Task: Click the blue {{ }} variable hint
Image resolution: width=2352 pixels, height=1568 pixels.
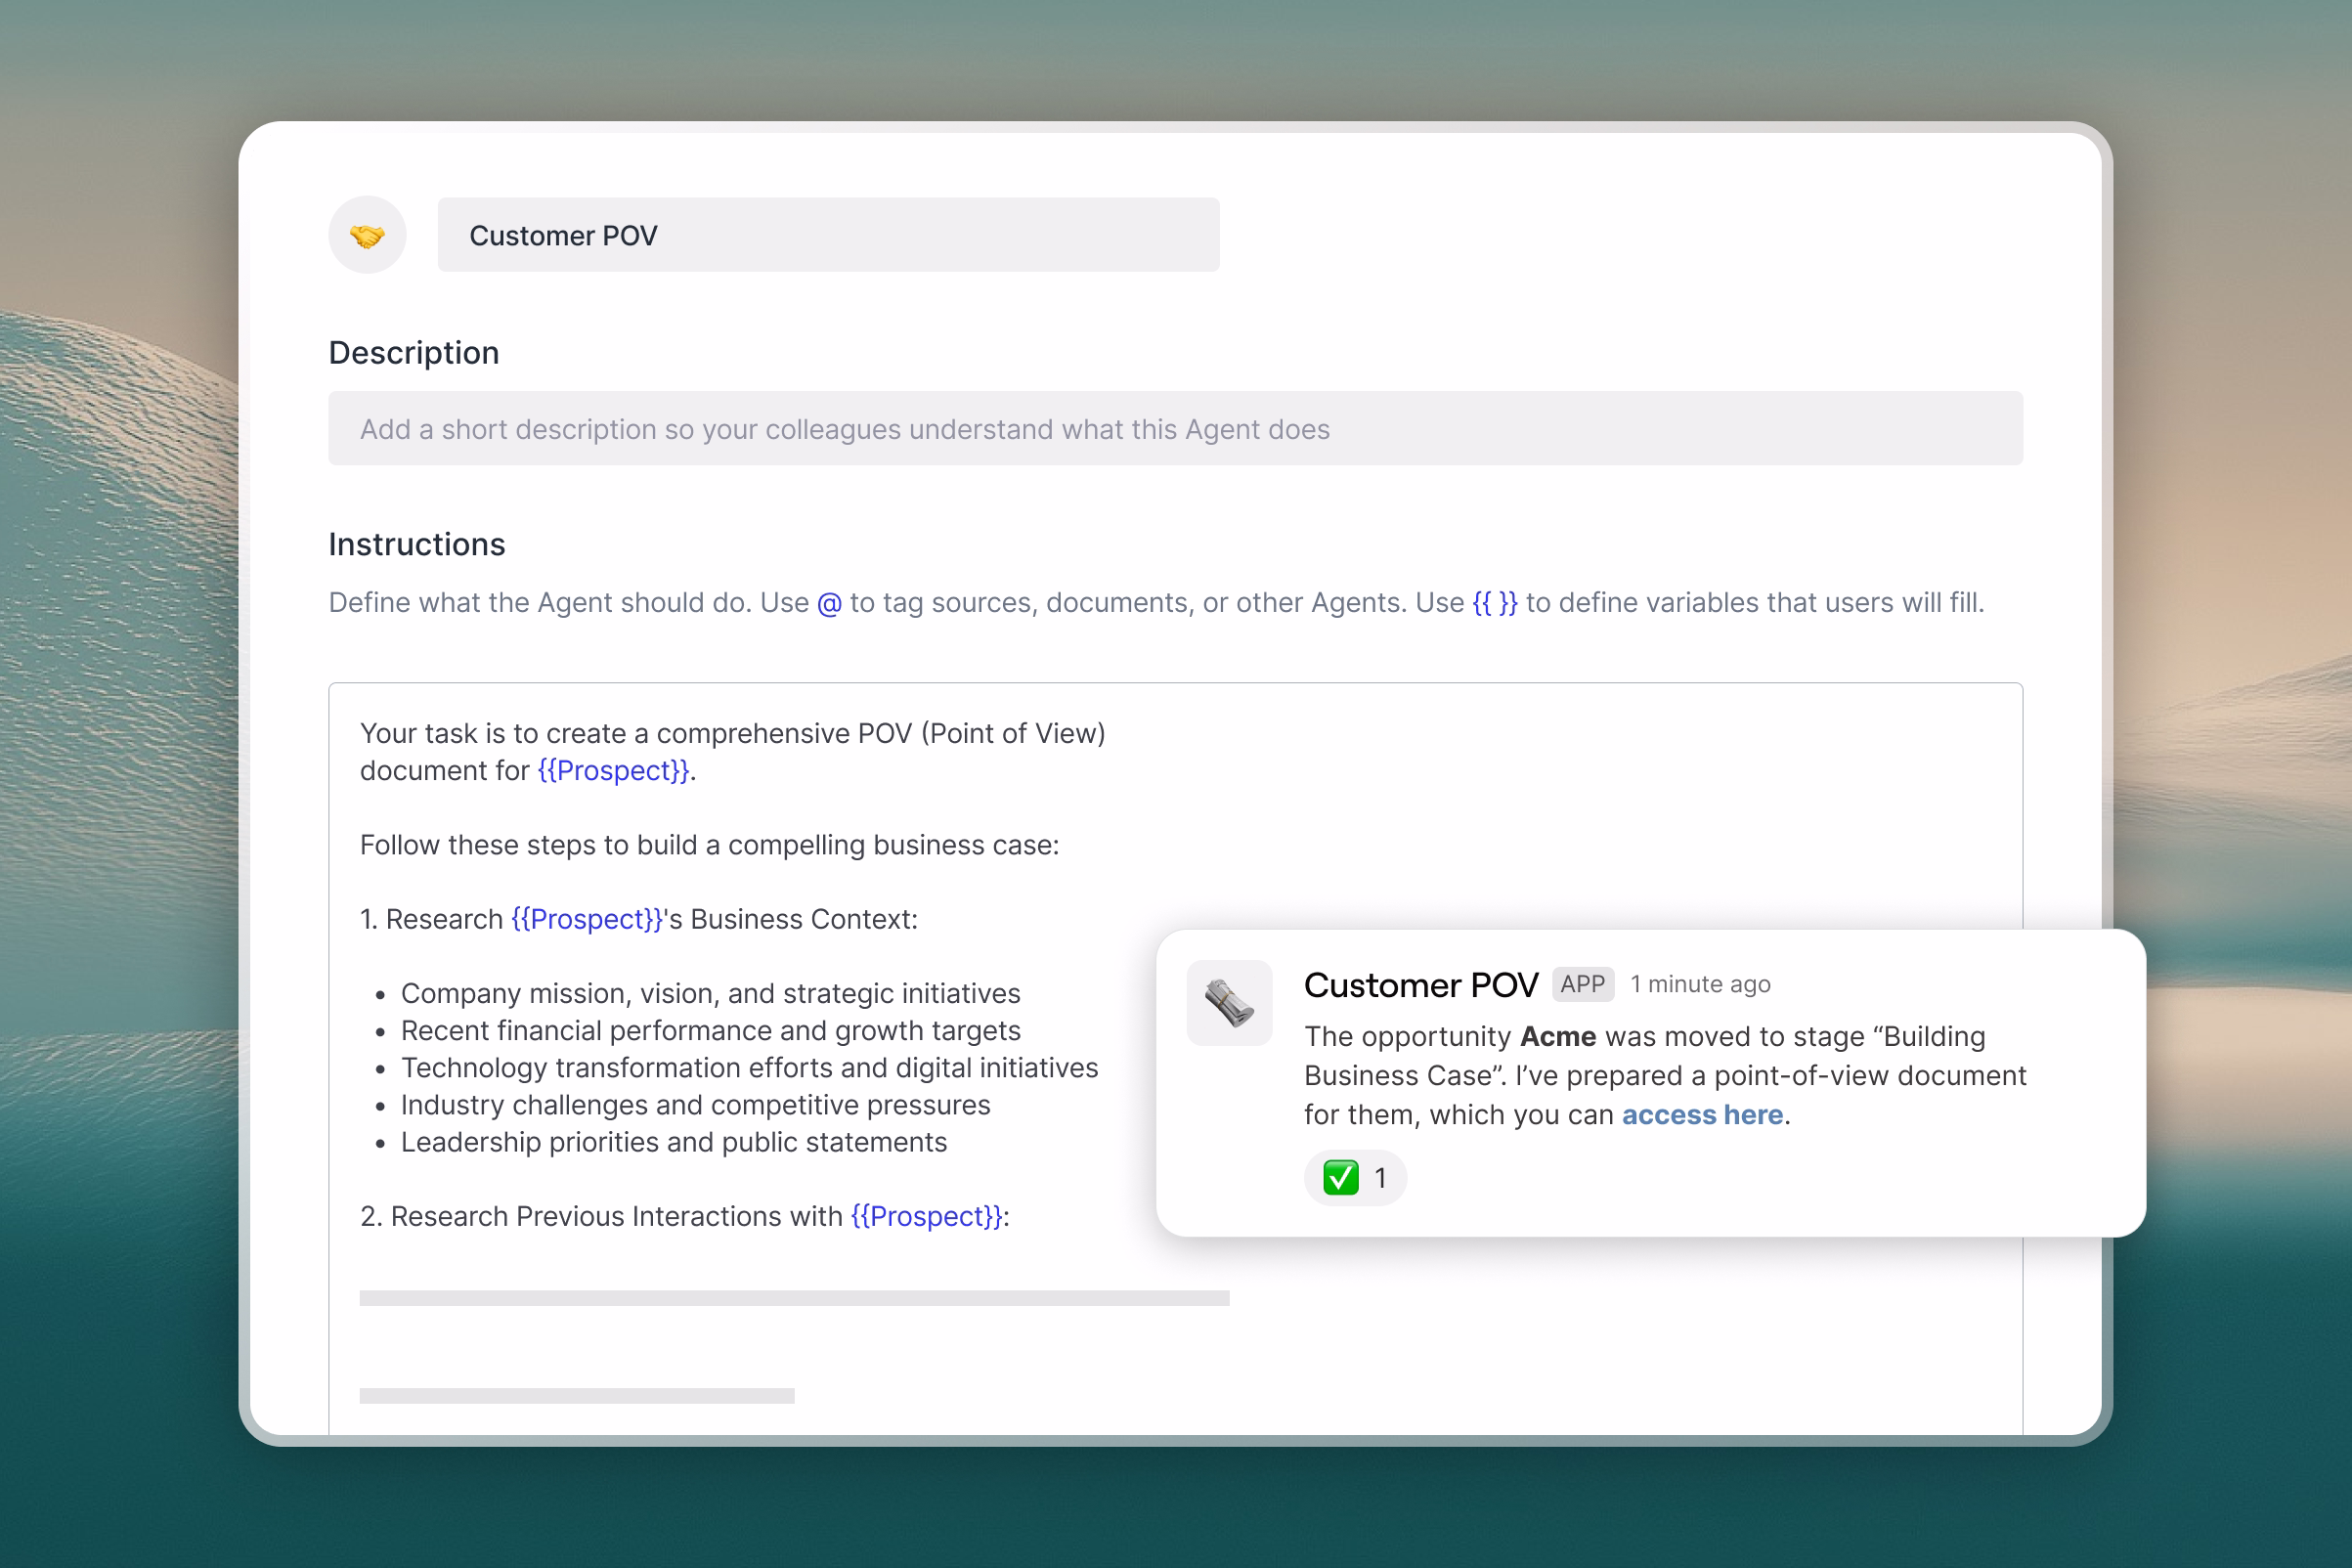Action: [x=1494, y=603]
